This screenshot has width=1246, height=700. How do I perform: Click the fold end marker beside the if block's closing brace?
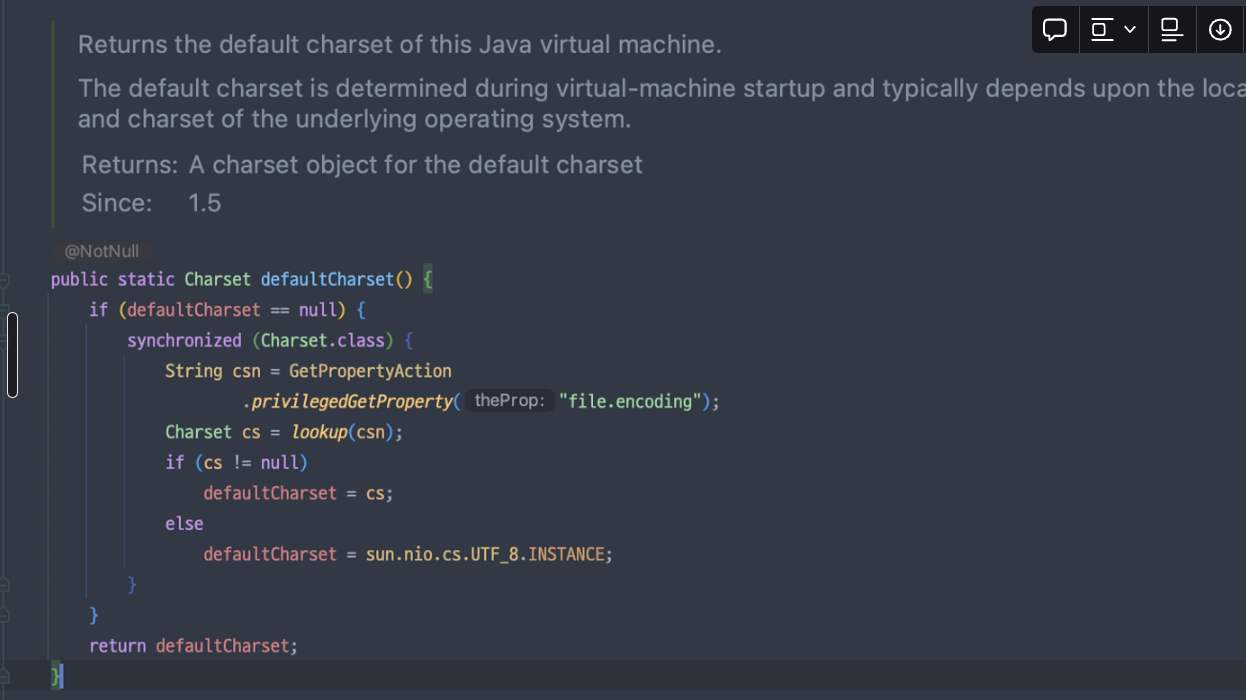pyautogui.click(x=5, y=615)
